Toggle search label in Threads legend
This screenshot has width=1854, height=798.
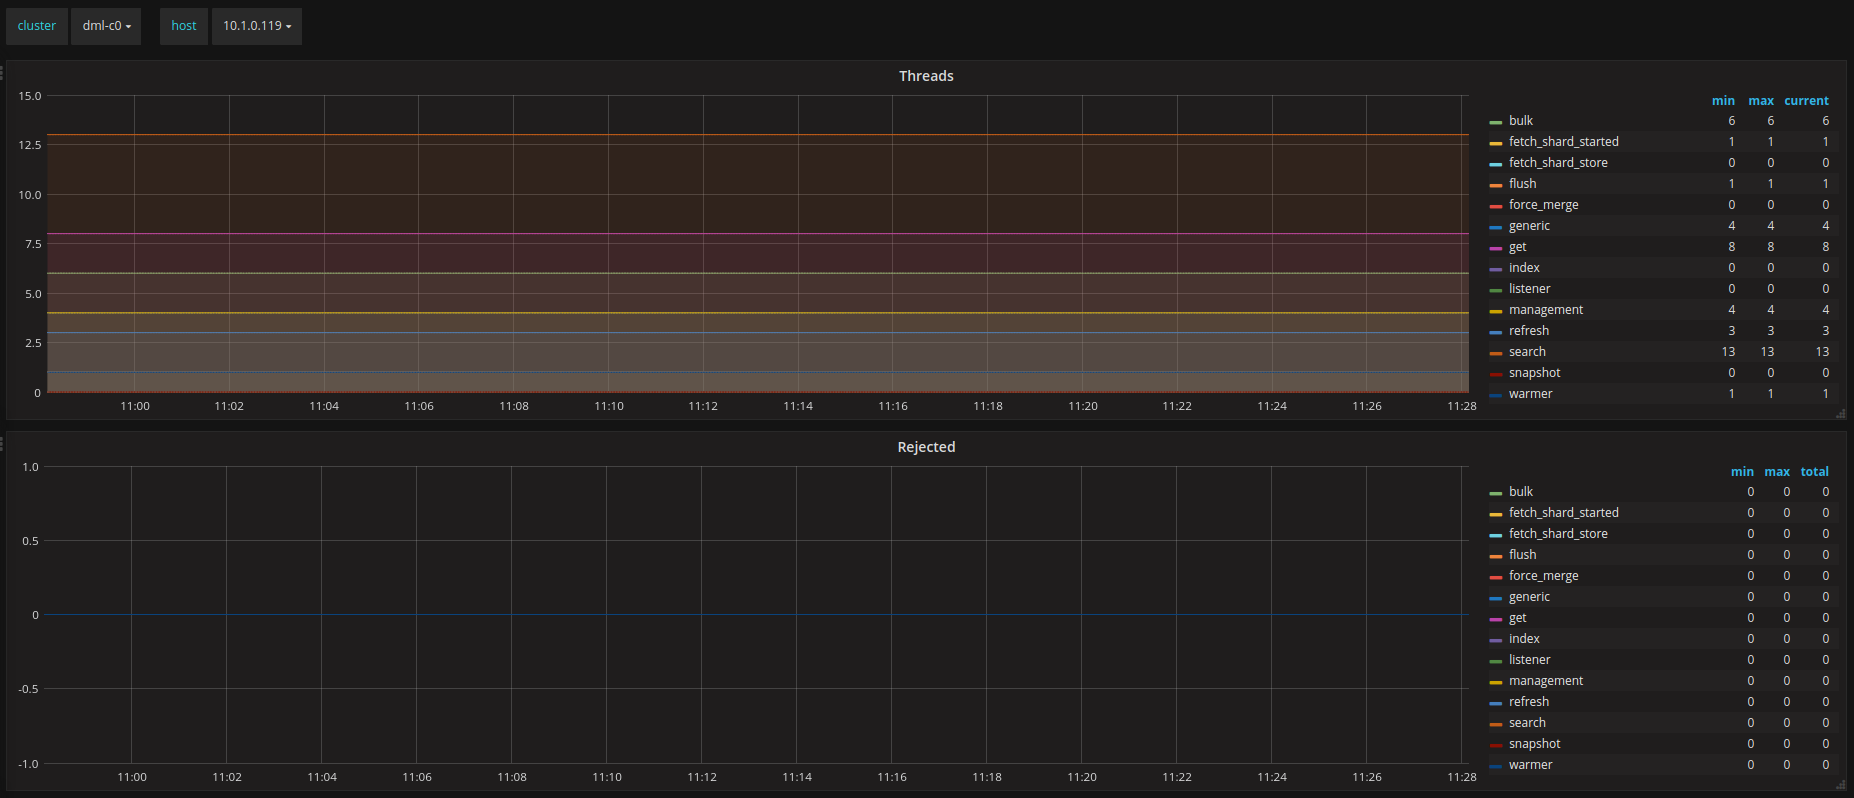tap(1527, 352)
